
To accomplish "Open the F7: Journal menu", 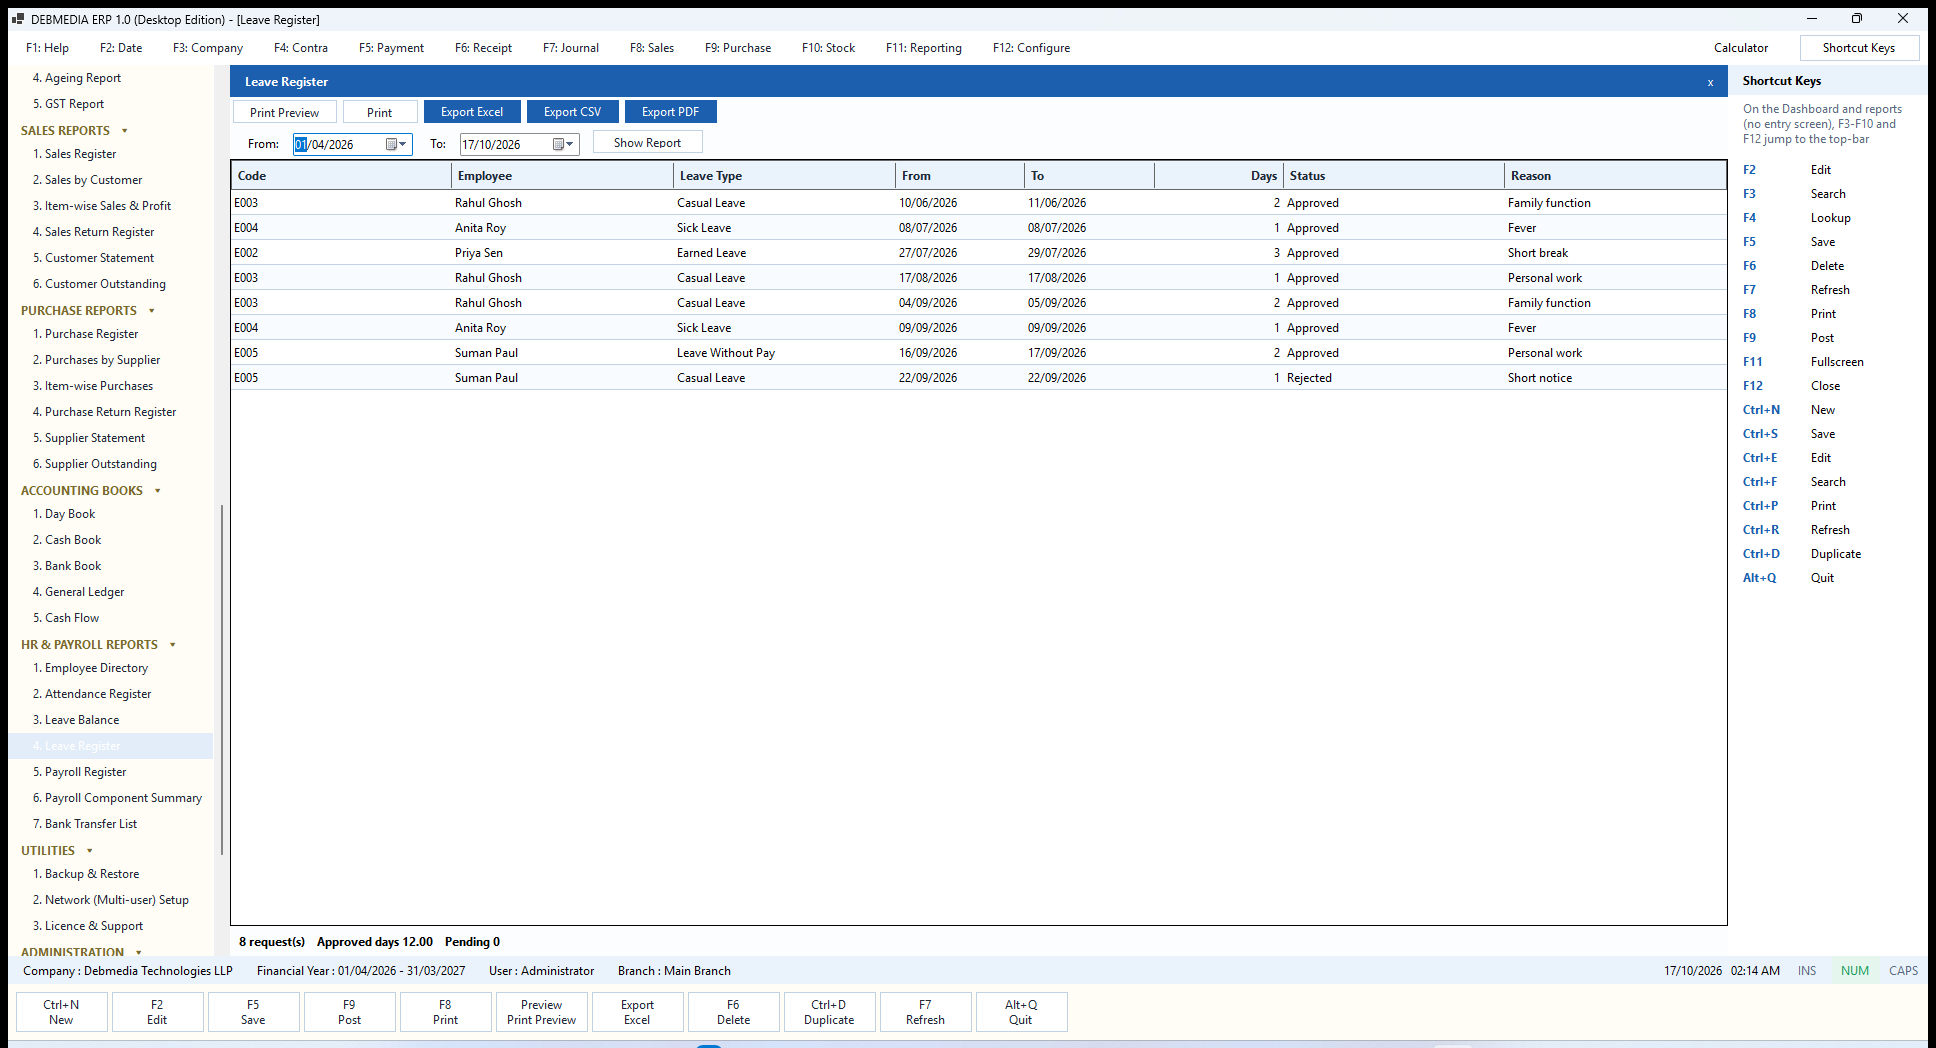I will [x=571, y=48].
